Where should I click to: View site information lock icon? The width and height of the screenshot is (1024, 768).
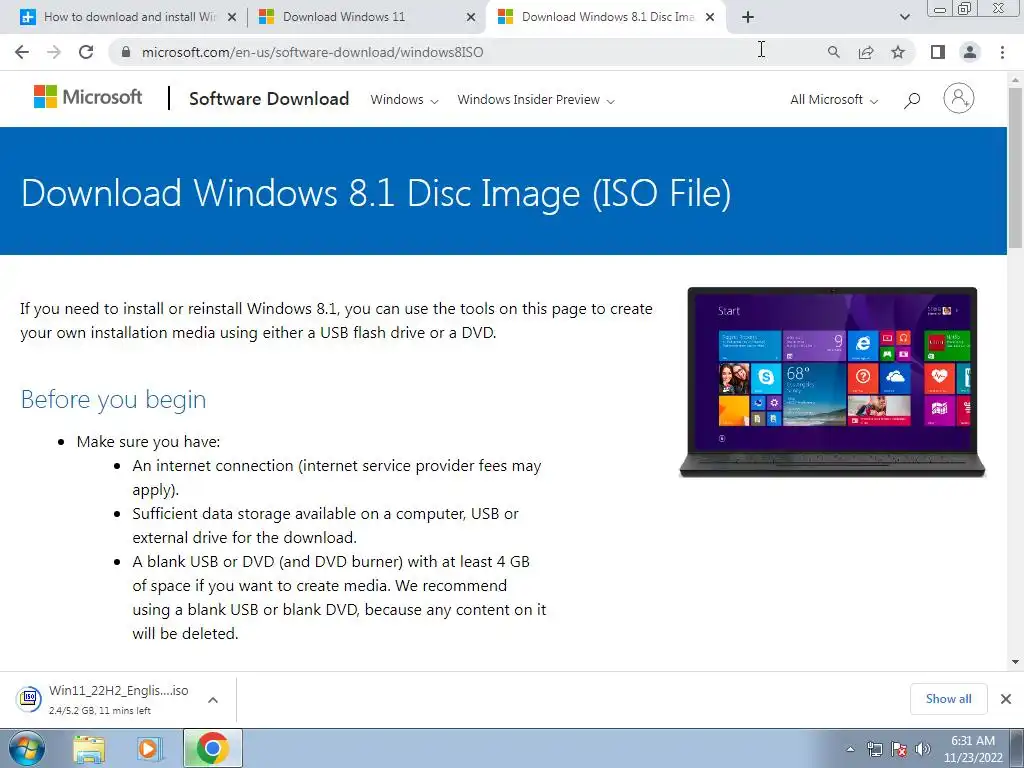126,52
